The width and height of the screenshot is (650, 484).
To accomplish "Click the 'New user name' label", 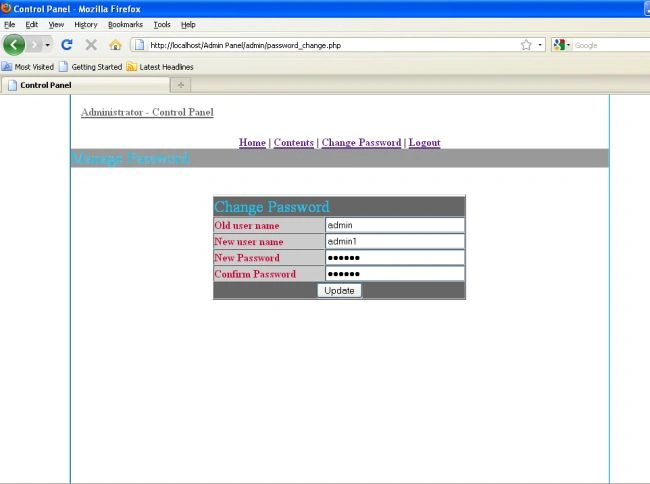I will (249, 242).
